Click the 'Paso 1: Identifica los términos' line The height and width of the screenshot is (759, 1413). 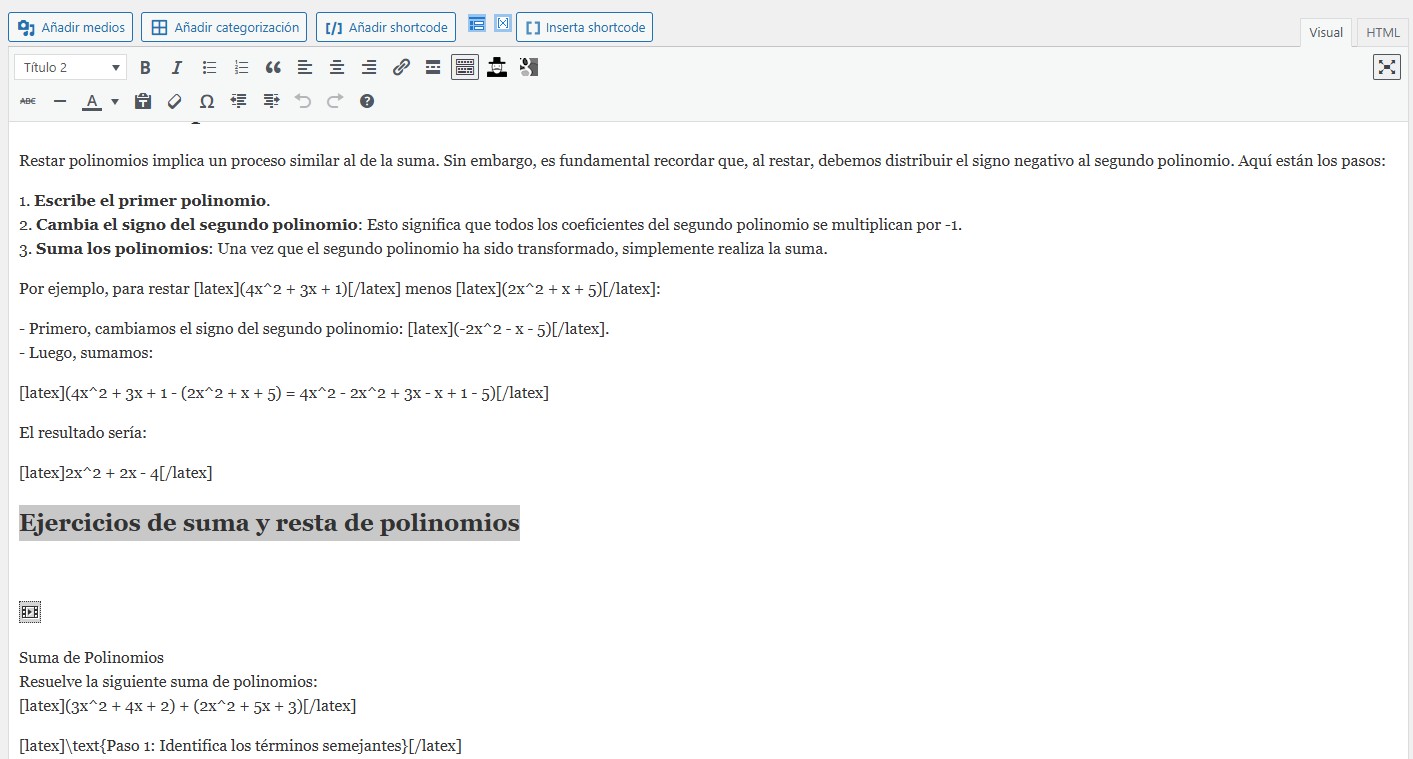click(240, 746)
